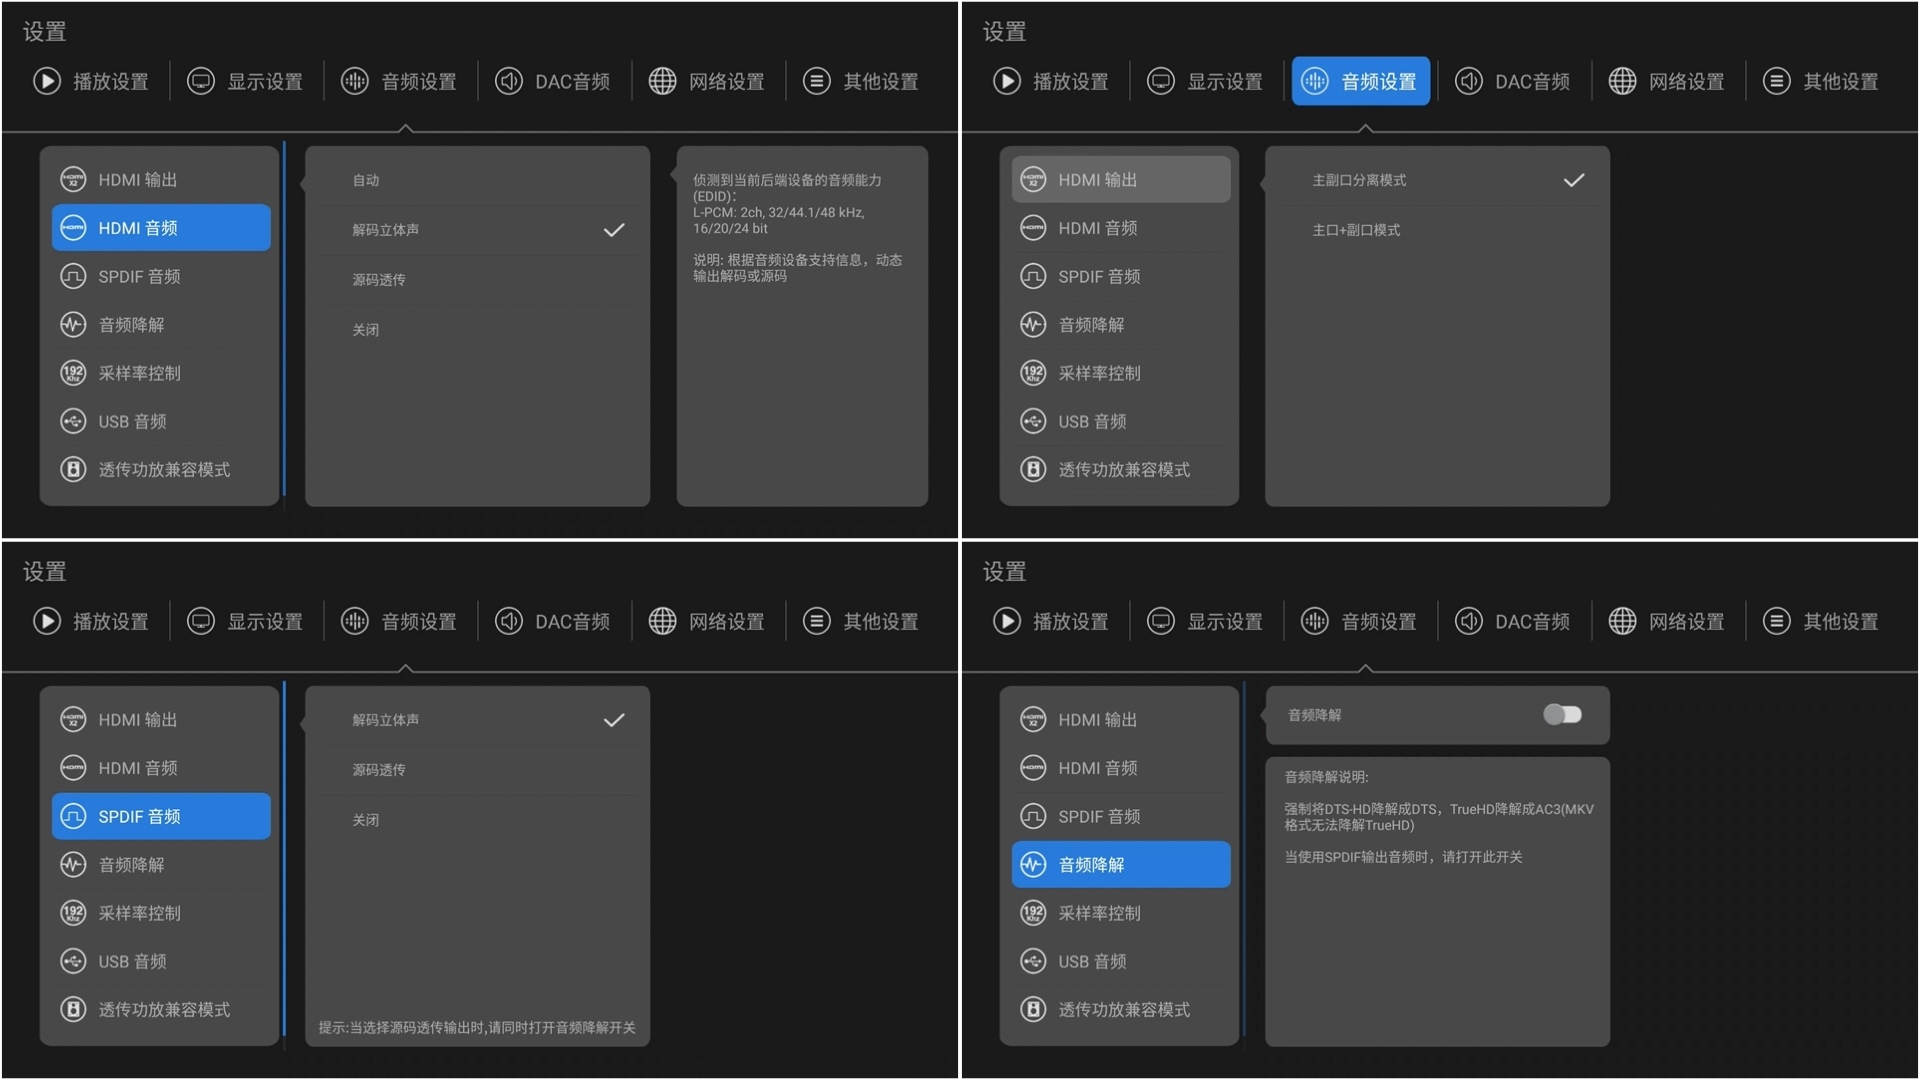The height and width of the screenshot is (1080, 1920).
Task: Click 网络设置 globe icon in bottom-left panel
Action: coord(662,621)
